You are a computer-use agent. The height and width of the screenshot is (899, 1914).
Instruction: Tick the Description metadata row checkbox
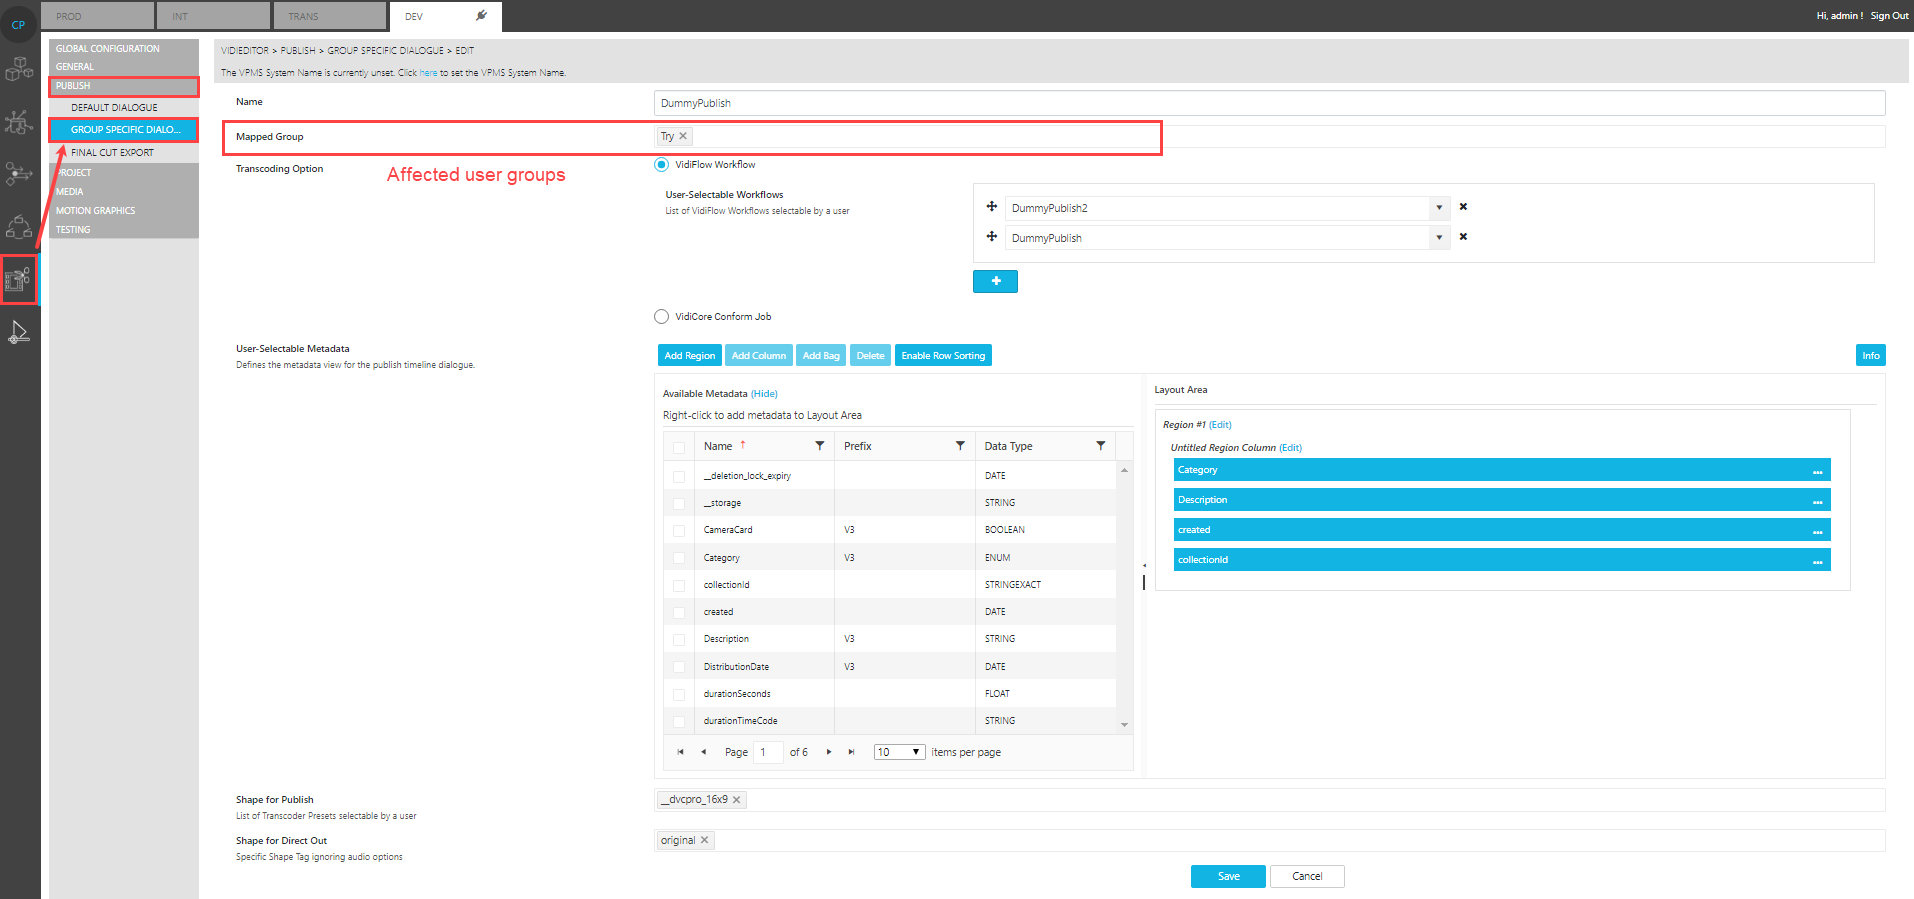(679, 640)
